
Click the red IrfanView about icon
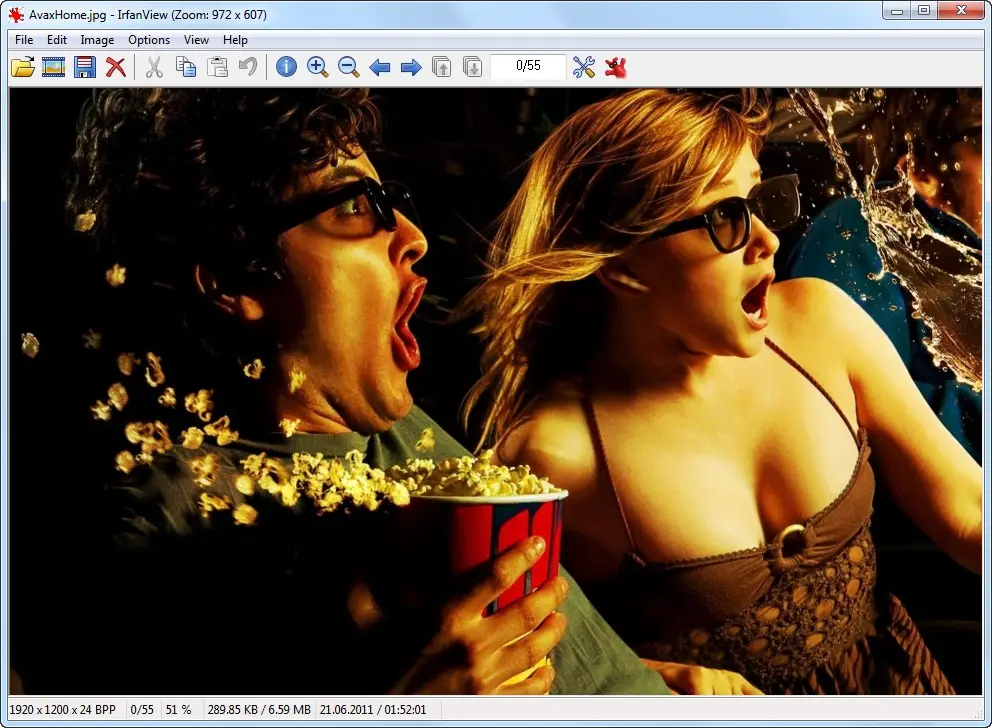(x=616, y=67)
